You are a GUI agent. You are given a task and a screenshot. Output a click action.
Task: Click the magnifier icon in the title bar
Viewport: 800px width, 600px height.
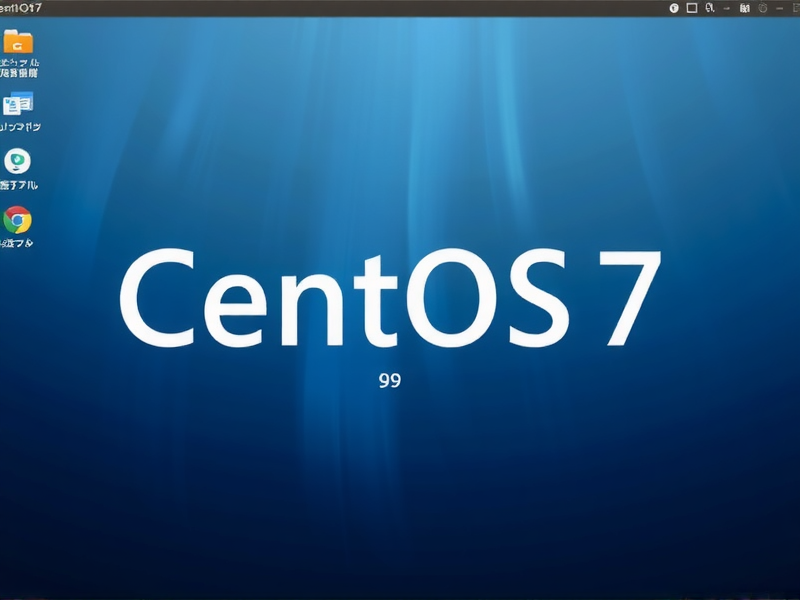pos(709,7)
